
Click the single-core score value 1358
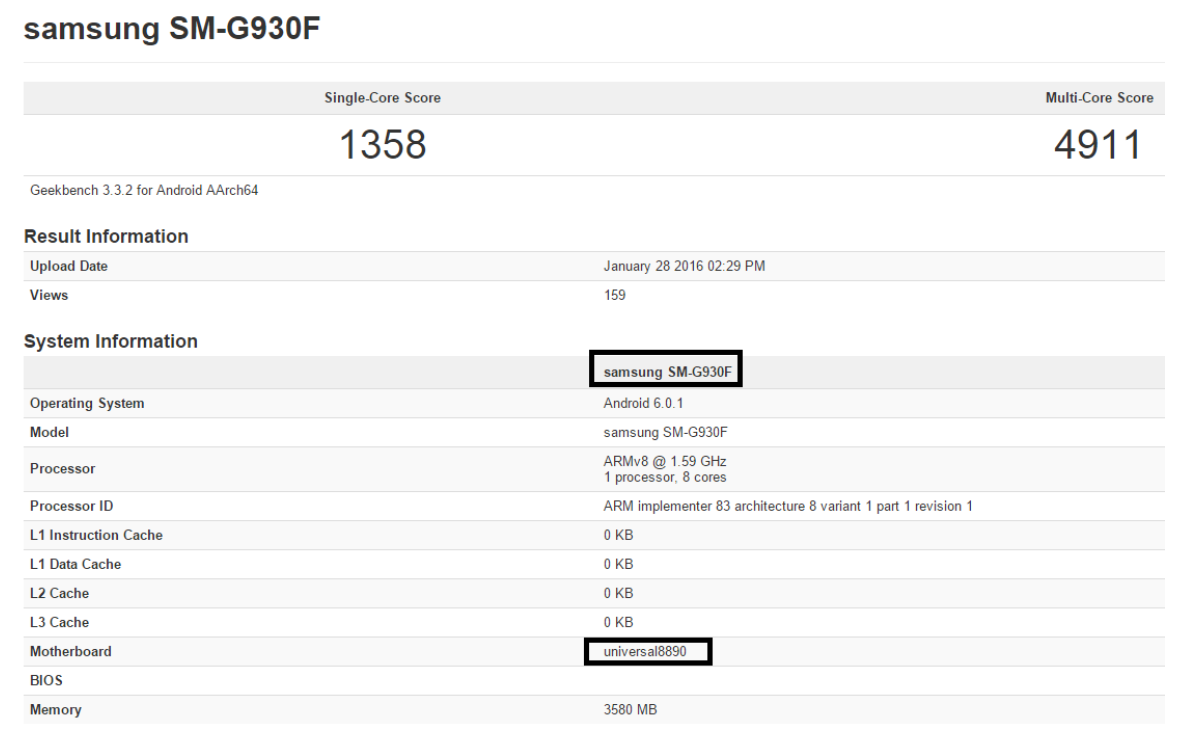382,146
